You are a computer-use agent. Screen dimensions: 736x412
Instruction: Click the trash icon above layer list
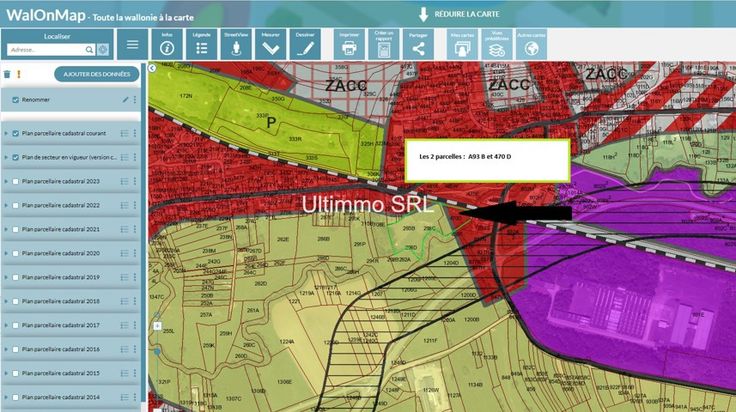point(7,74)
